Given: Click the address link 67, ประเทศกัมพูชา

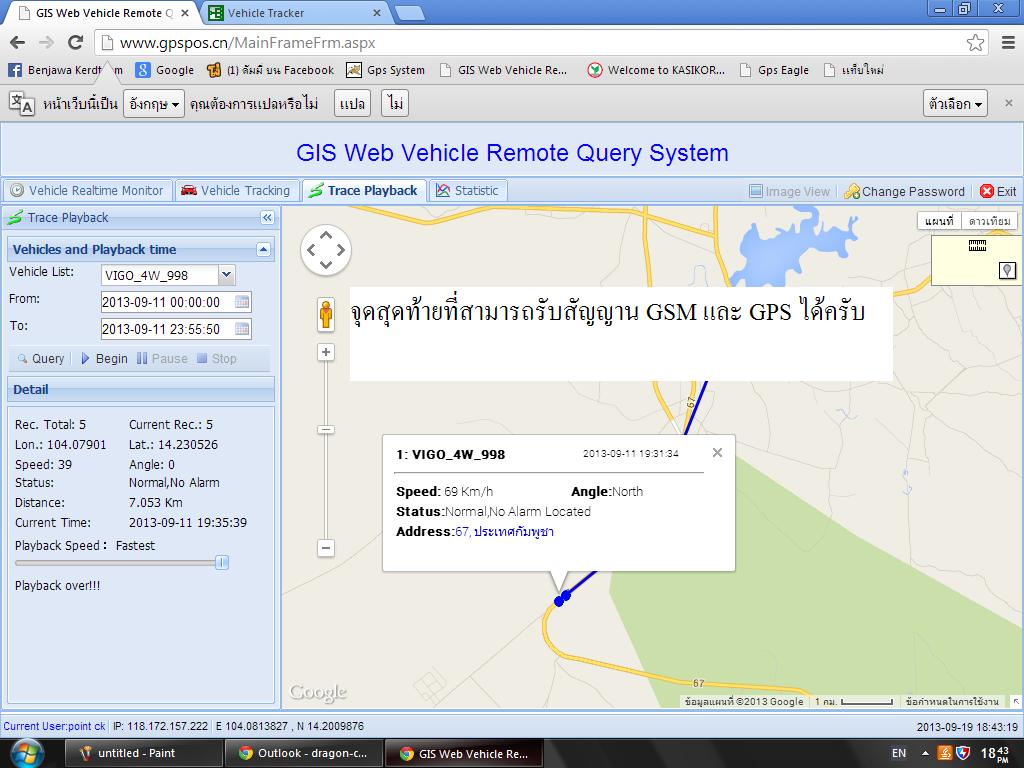Looking at the screenshot, I should [x=504, y=532].
